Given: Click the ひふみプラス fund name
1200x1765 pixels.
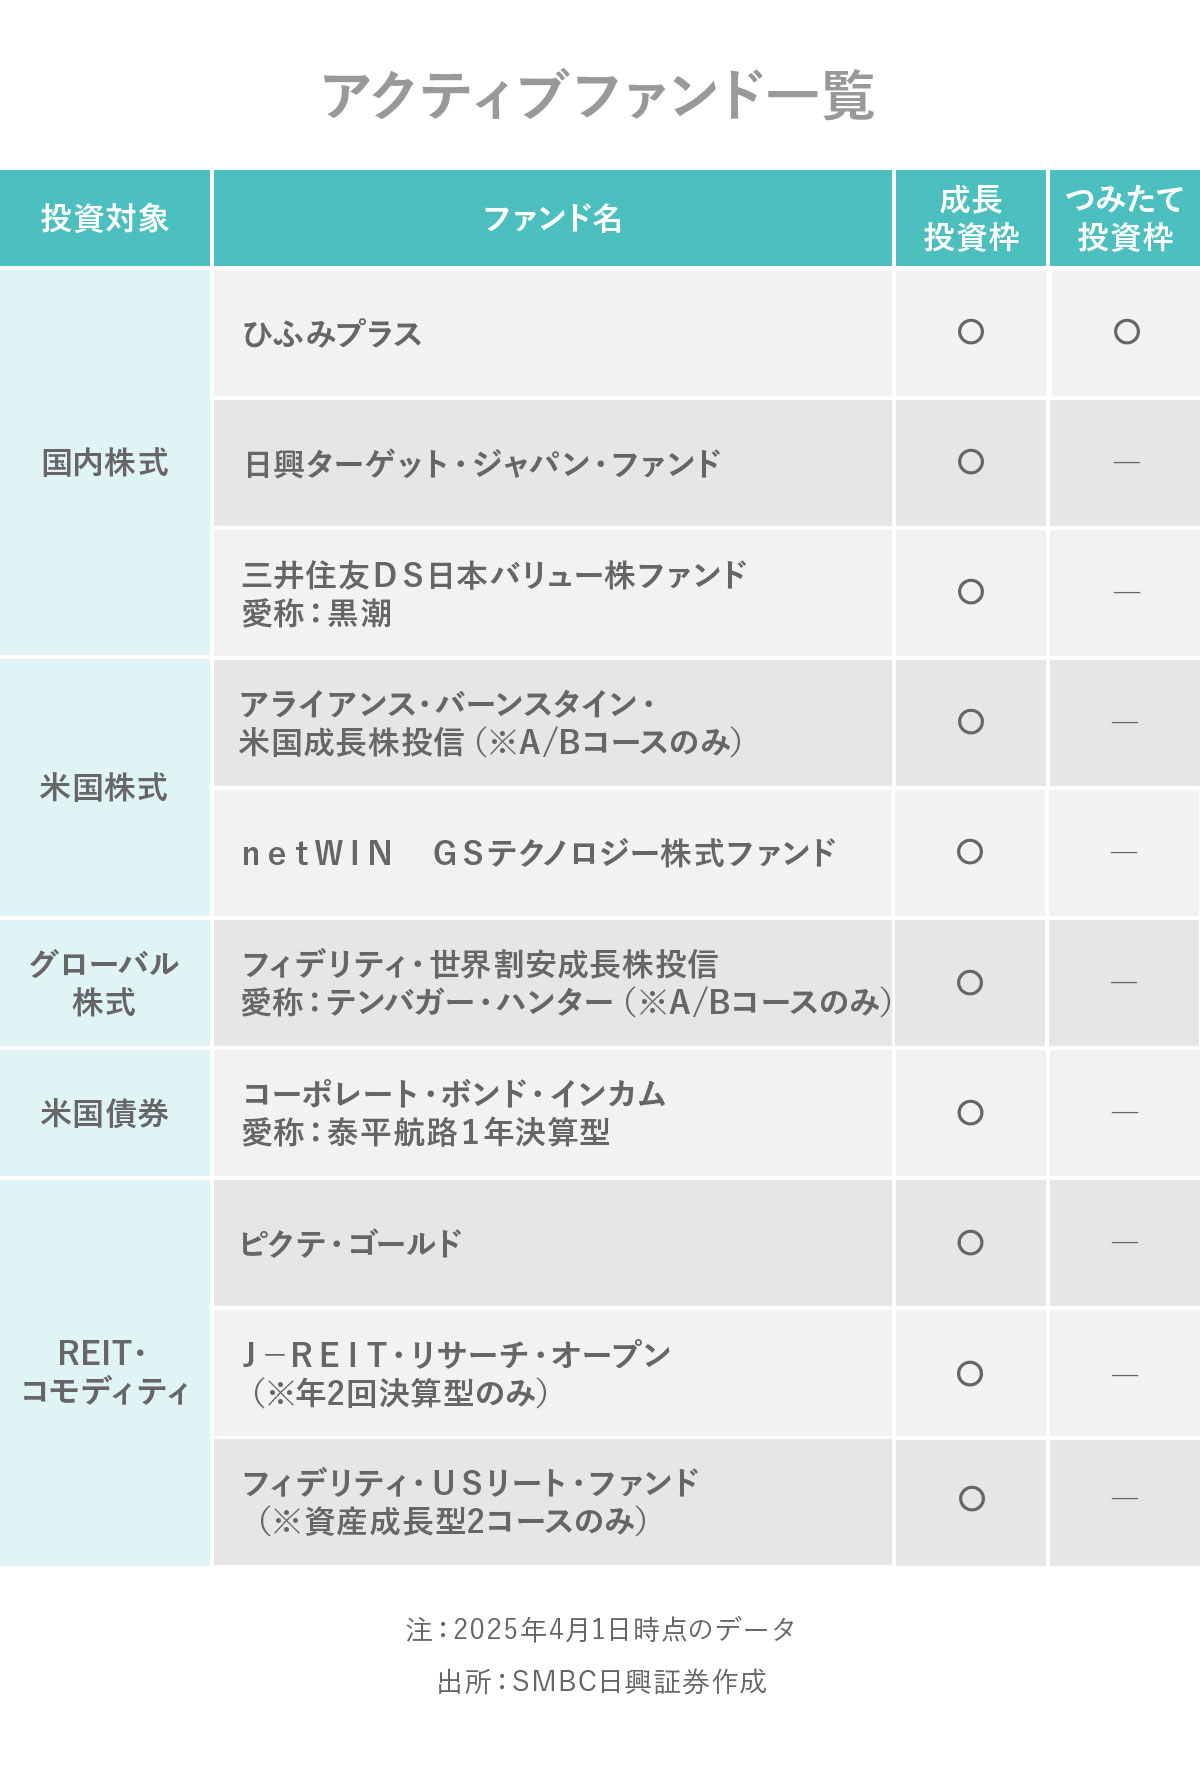Looking at the screenshot, I should [332, 334].
